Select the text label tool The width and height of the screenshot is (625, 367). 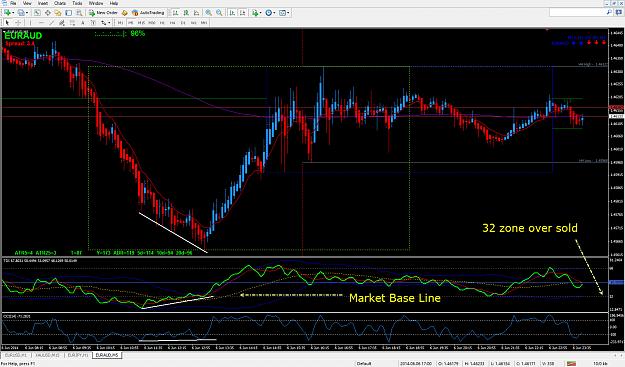(x=93, y=23)
